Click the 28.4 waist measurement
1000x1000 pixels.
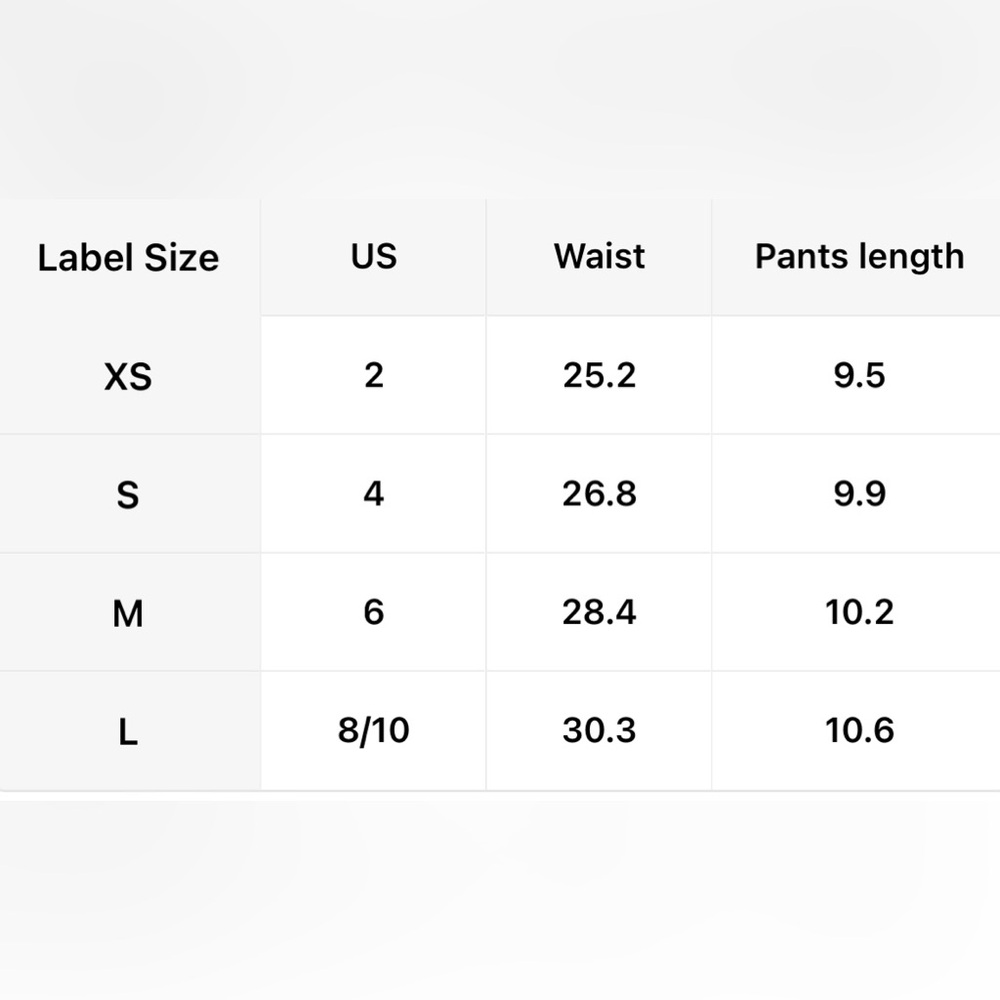tap(599, 612)
